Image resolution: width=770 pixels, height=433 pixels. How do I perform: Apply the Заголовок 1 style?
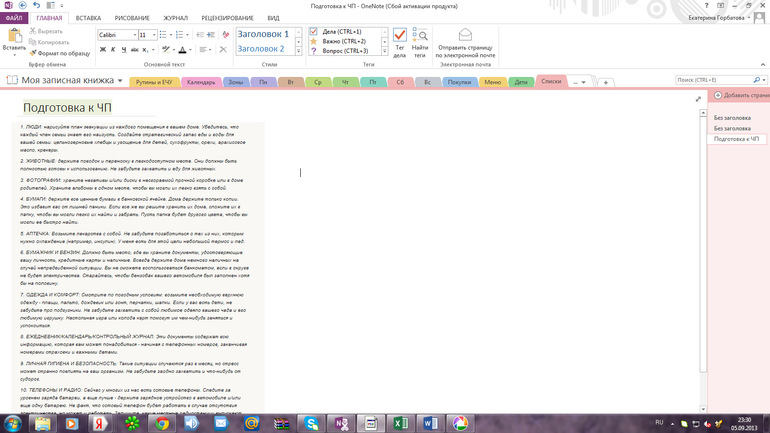point(263,34)
